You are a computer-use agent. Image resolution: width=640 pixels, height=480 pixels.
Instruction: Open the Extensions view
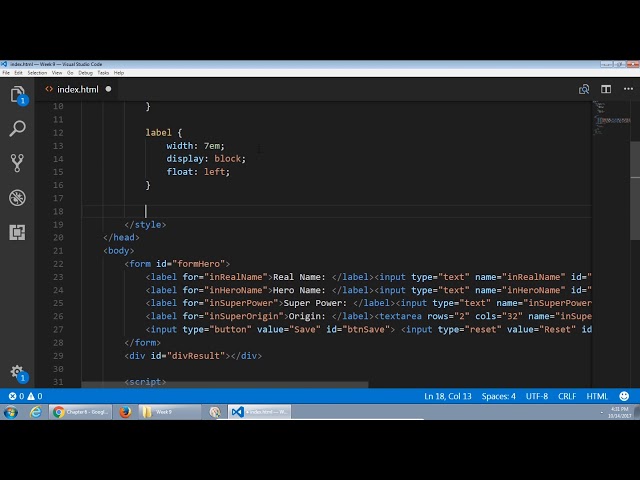click(x=17, y=232)
